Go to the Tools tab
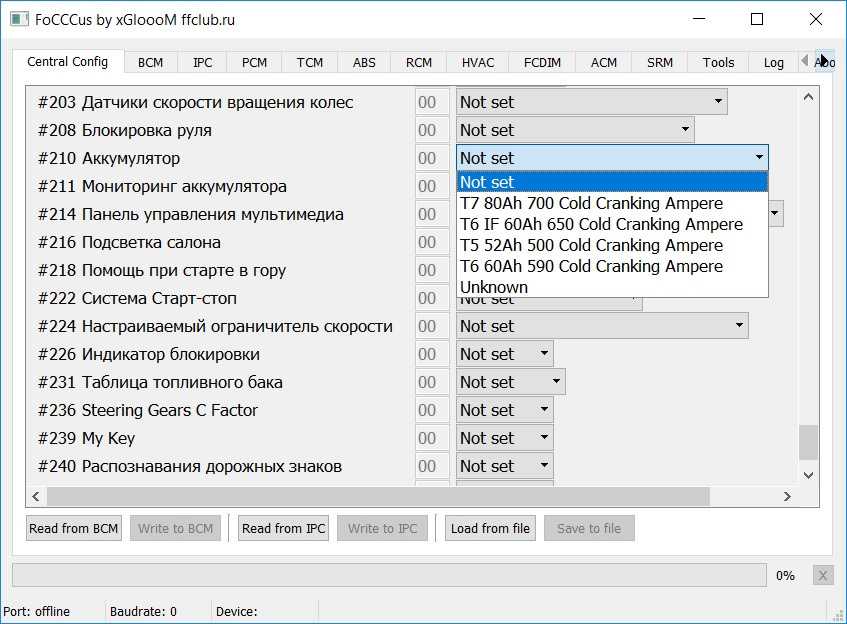This screenshot has width=847, height=624. pyautogui.click(x=718, y=62)
